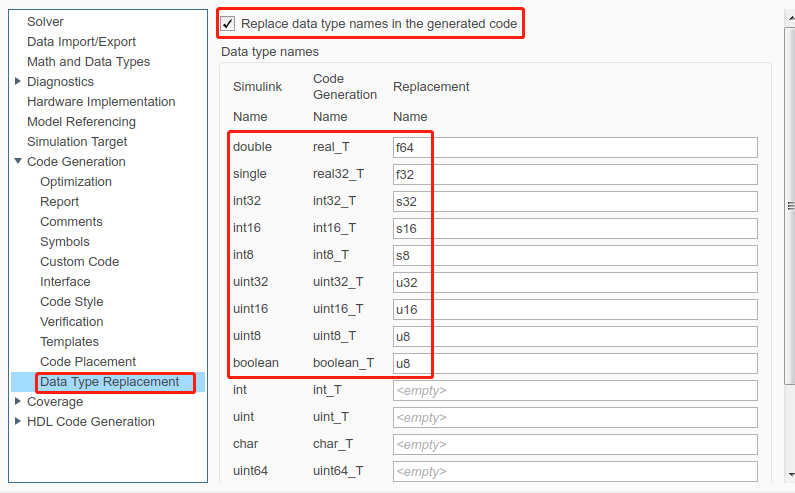This screenshot has width=795, height=493.
Task: Click the vertical scrollbar thumb
Action: (x=789, y=205)
